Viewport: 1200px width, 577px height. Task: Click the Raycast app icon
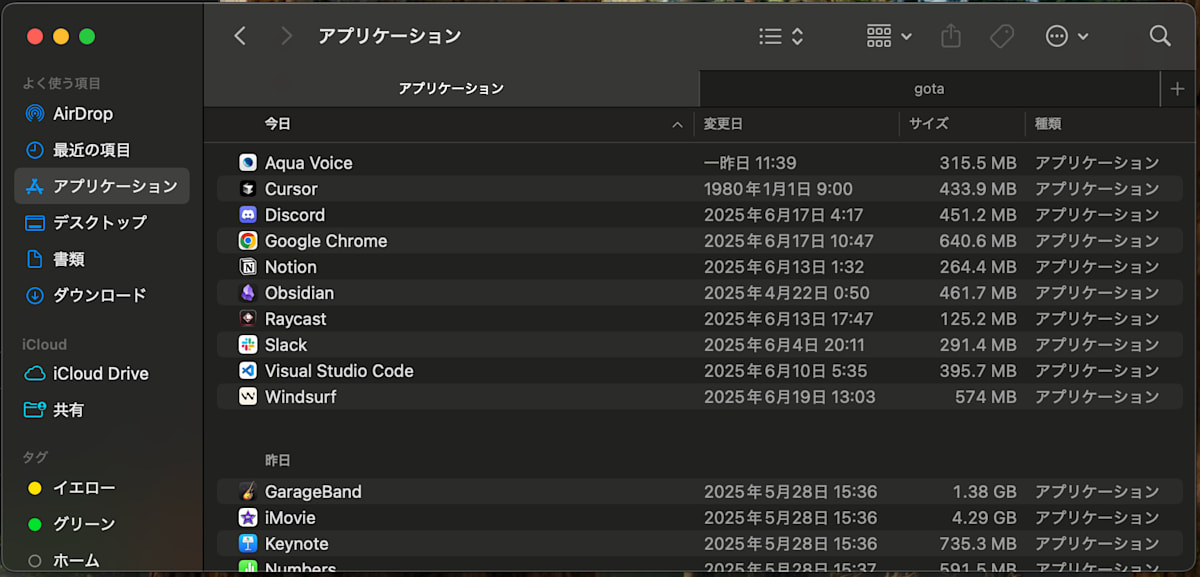click(248, 319)
